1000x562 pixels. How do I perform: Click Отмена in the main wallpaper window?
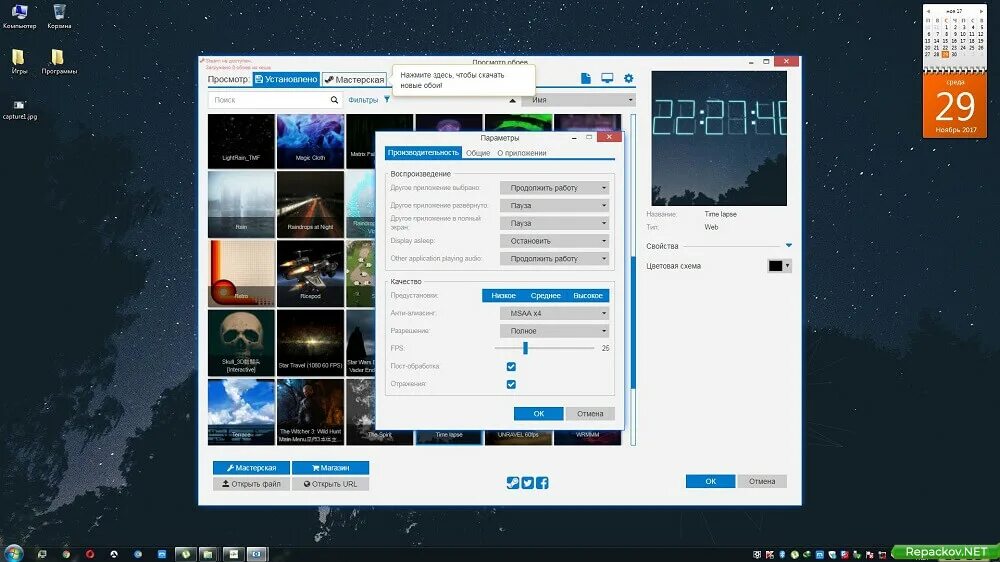coord(761,481)
